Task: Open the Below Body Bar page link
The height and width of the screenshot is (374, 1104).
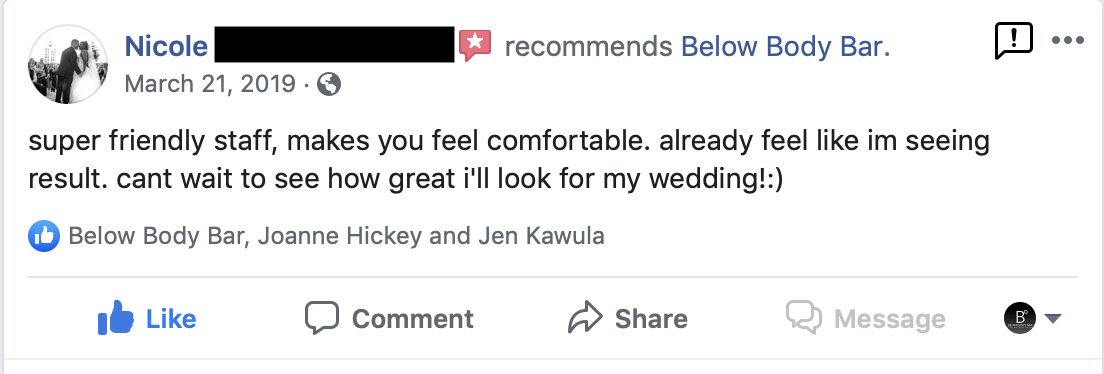Action: tap(782, 46)
